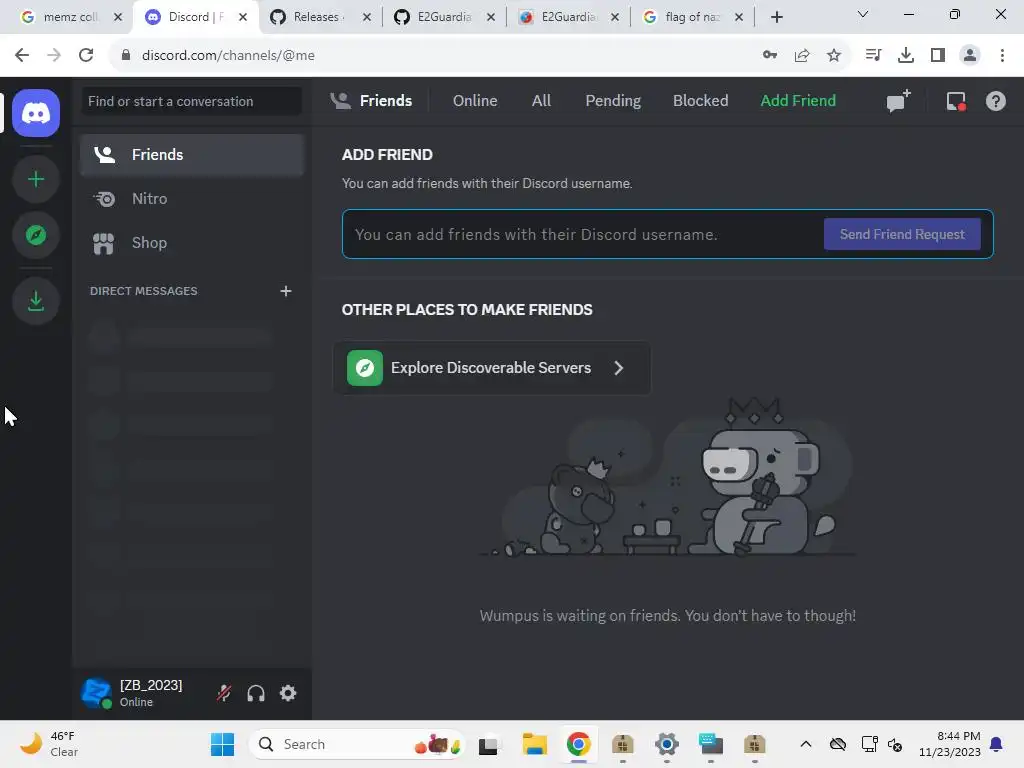This screenshot has width=1024, height=768.
Task: Click discord.com address bar URL
Action: [228, 56]
